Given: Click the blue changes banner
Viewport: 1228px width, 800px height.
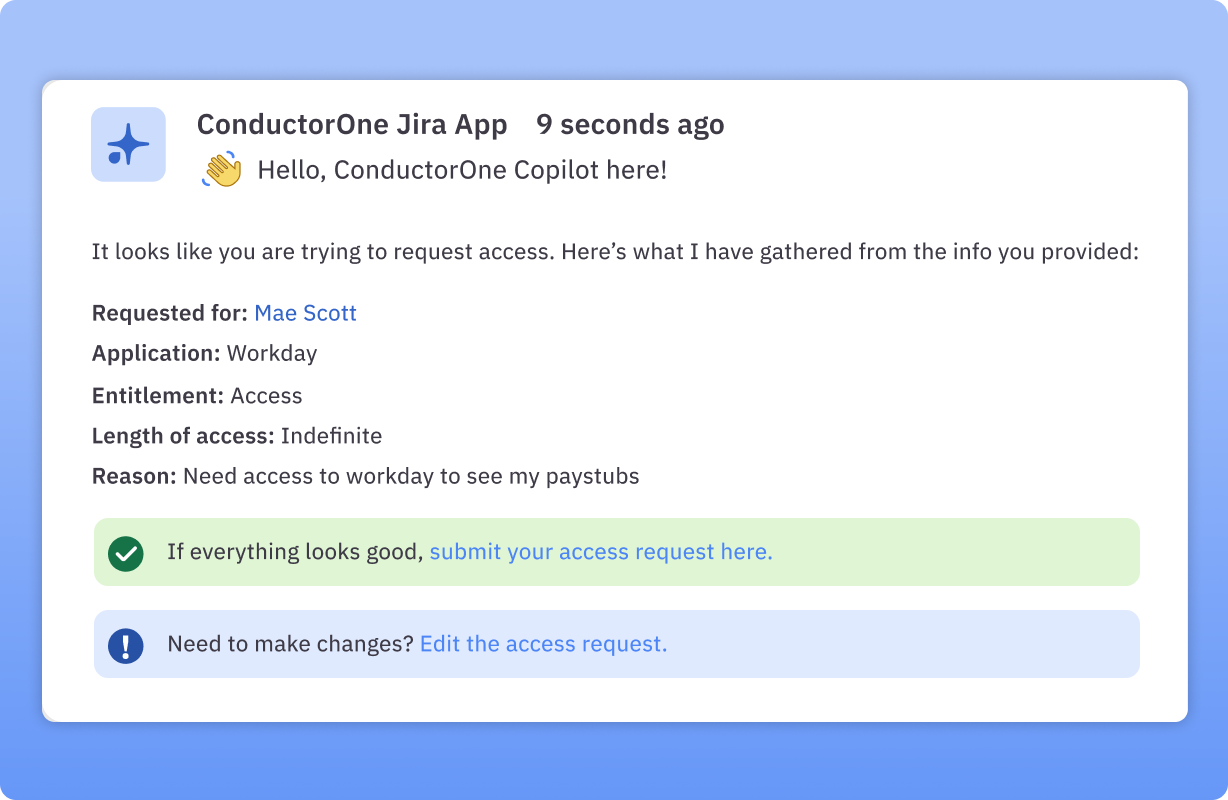Looking at the screenshot, I should [616, 644].
